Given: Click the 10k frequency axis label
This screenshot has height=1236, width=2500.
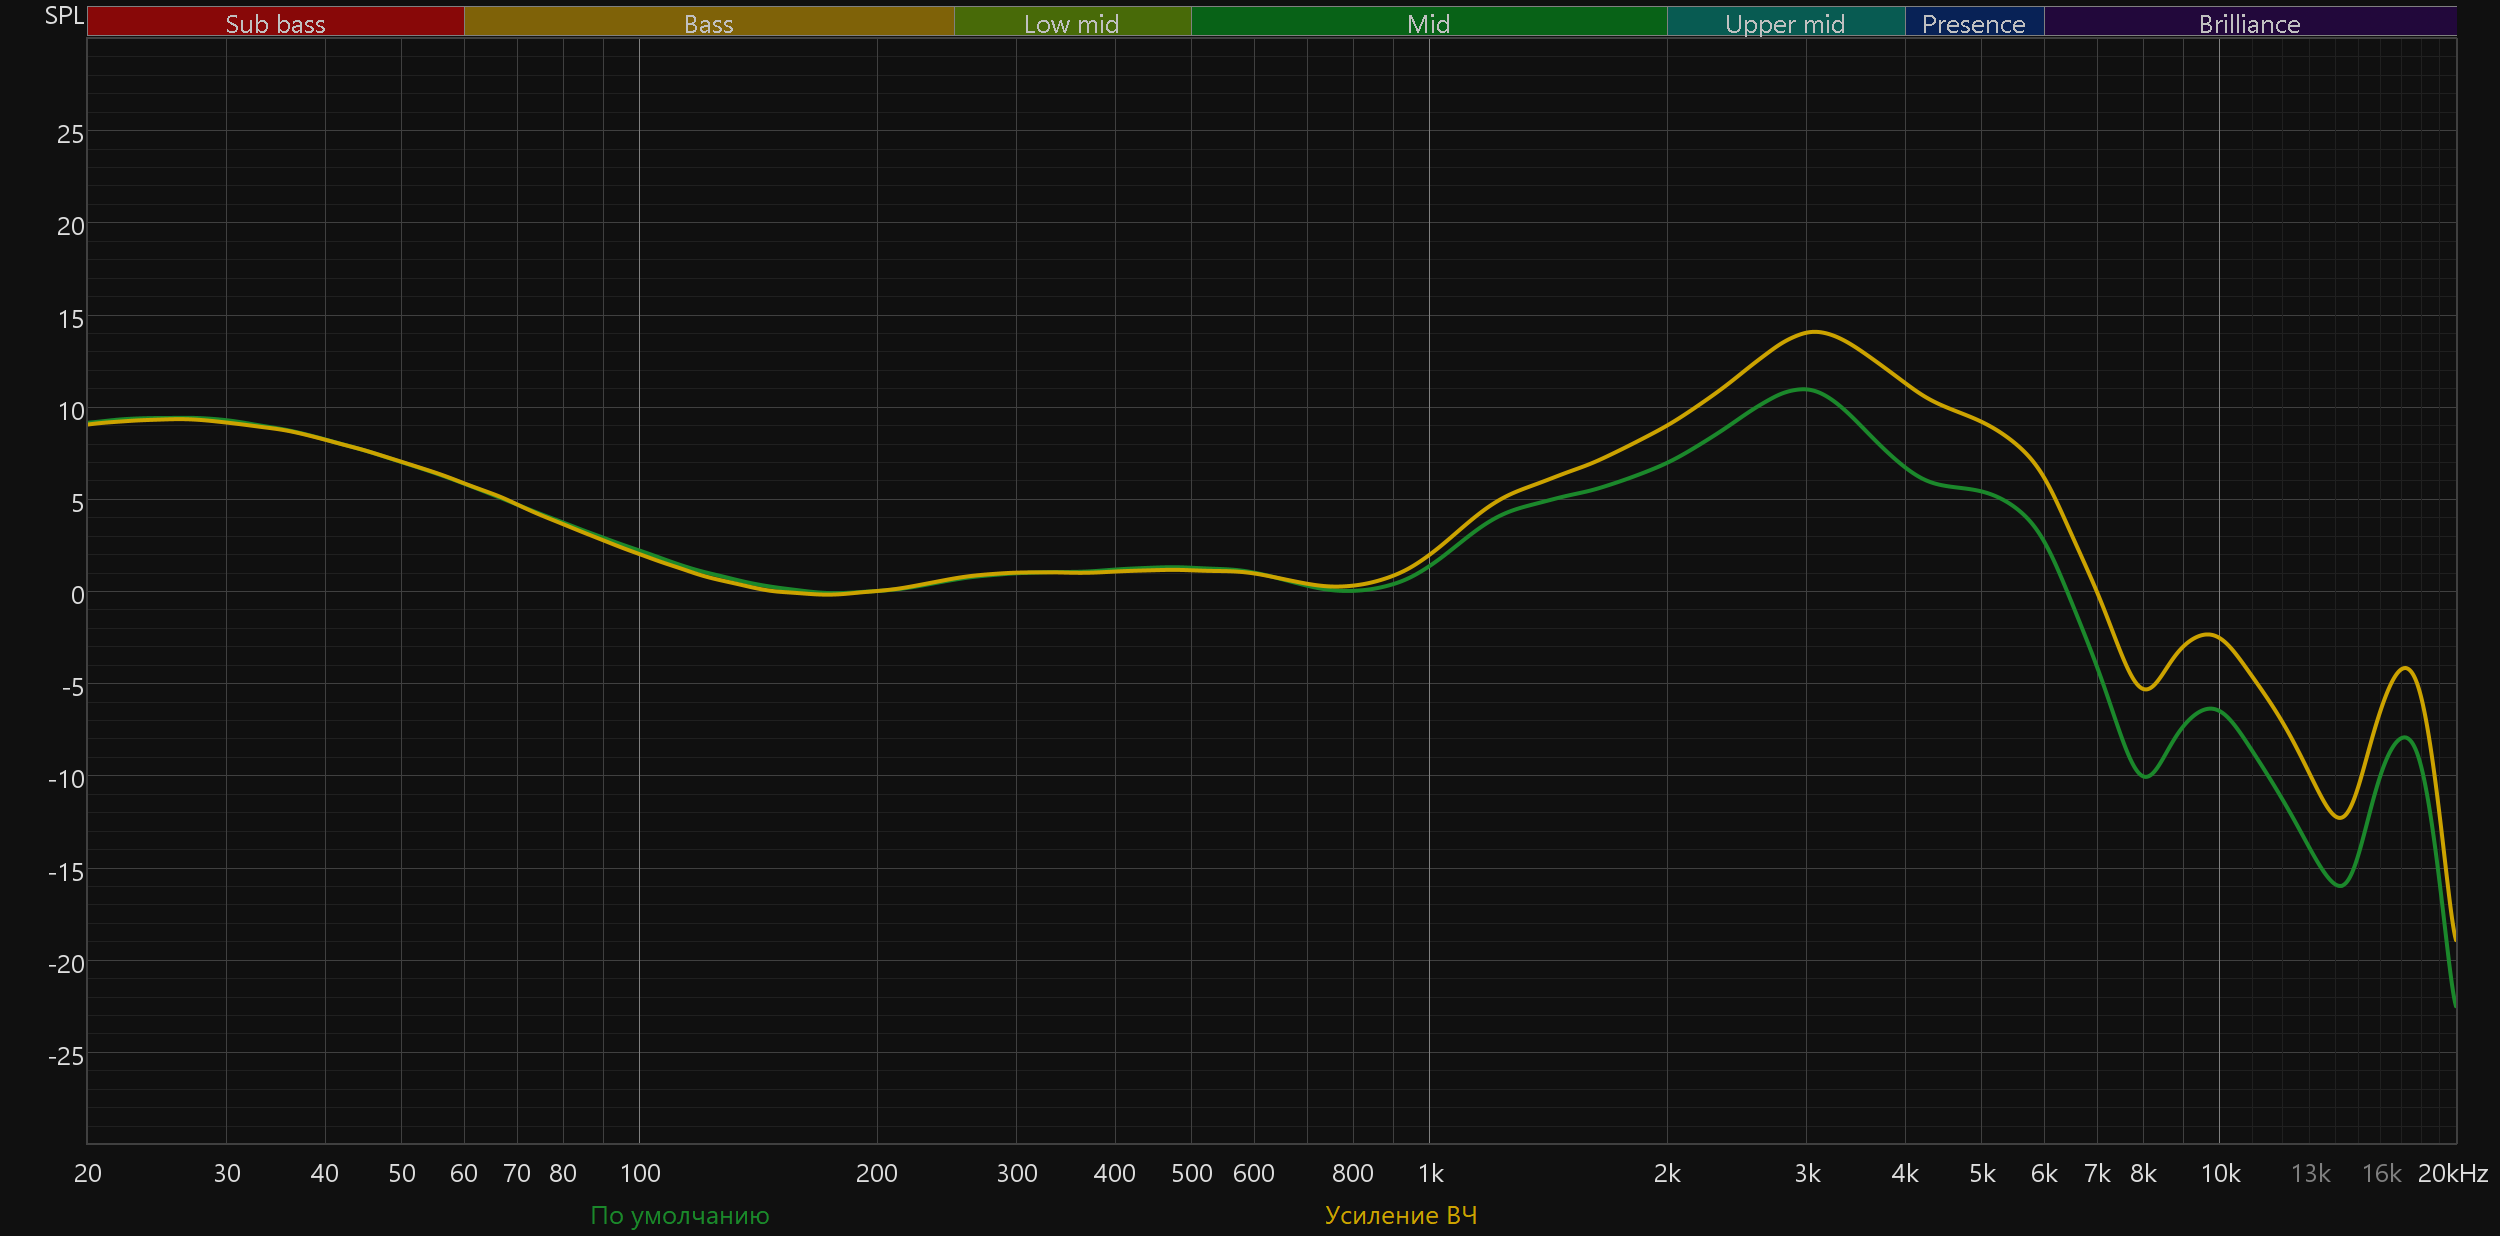Looking at the screenshot, I should click(x=2220, y=1173).
